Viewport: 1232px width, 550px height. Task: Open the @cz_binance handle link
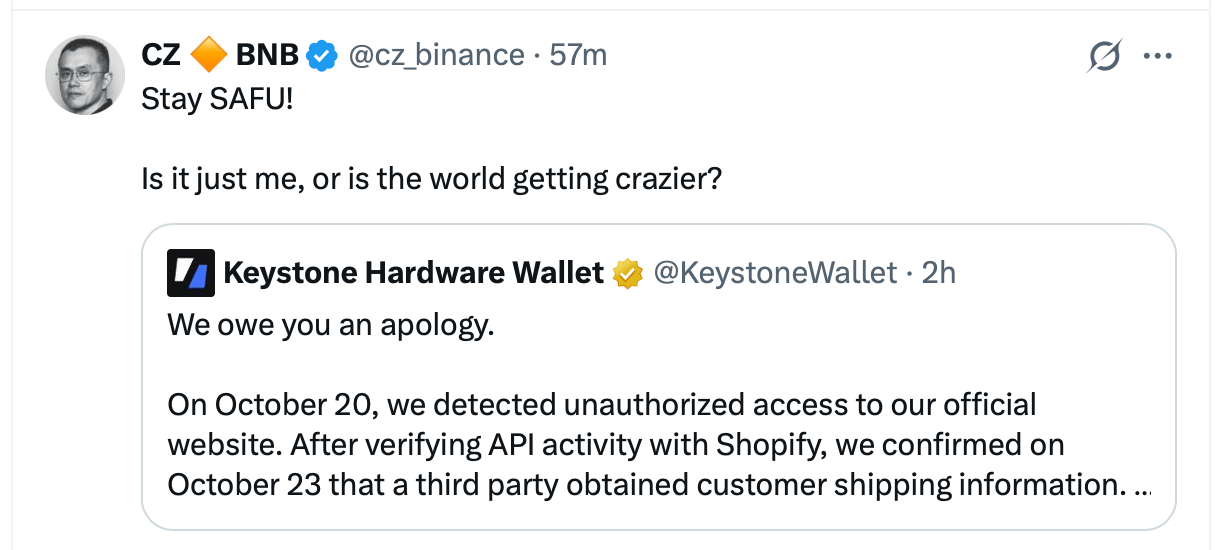click(435, 55)
